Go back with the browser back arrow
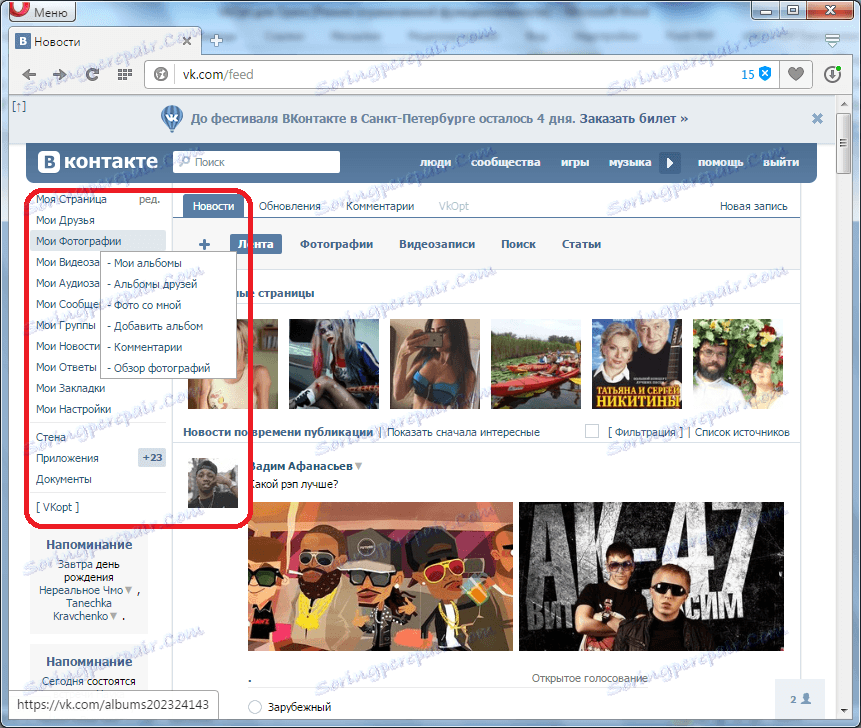Screen dimensions: 861x728 point(29,74)
